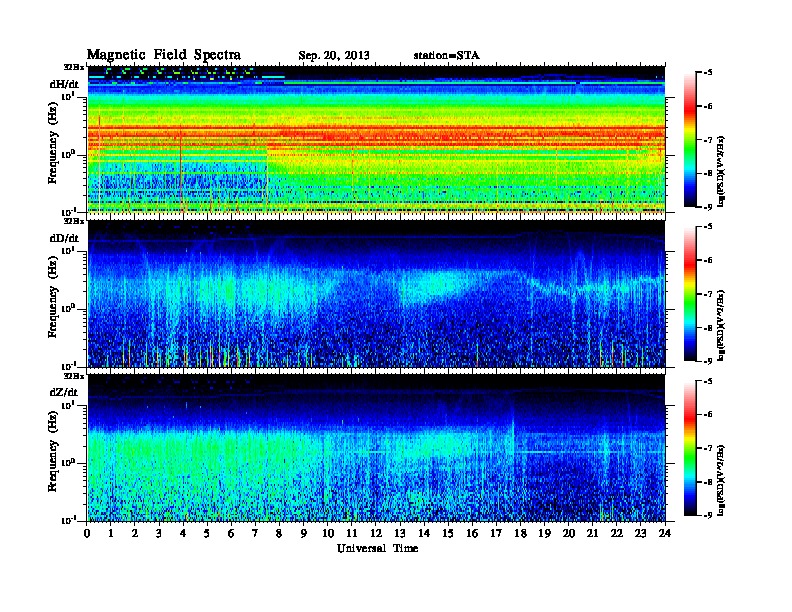Click hour tick label "15" on time axis
The image size is (792, 612).
(449, 533)
